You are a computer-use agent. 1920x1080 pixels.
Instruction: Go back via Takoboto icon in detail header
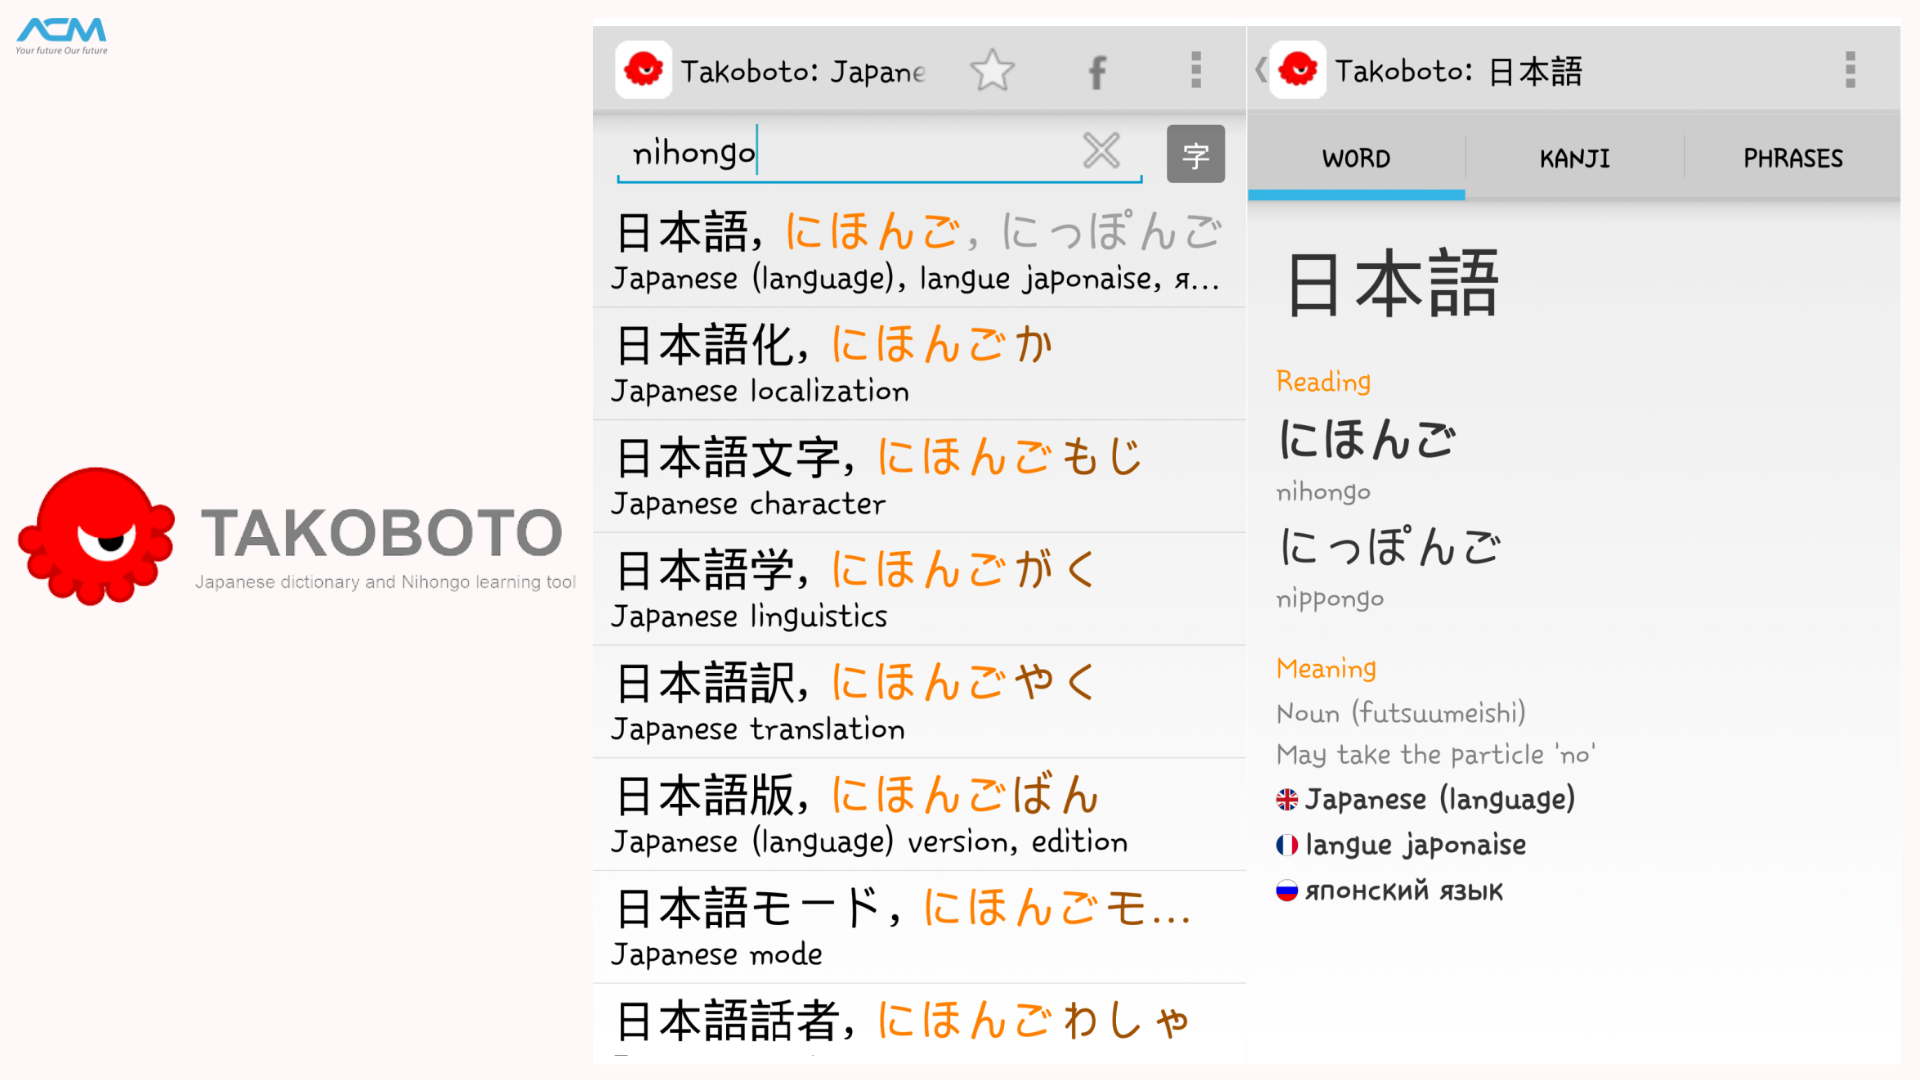coord(1297,70)
